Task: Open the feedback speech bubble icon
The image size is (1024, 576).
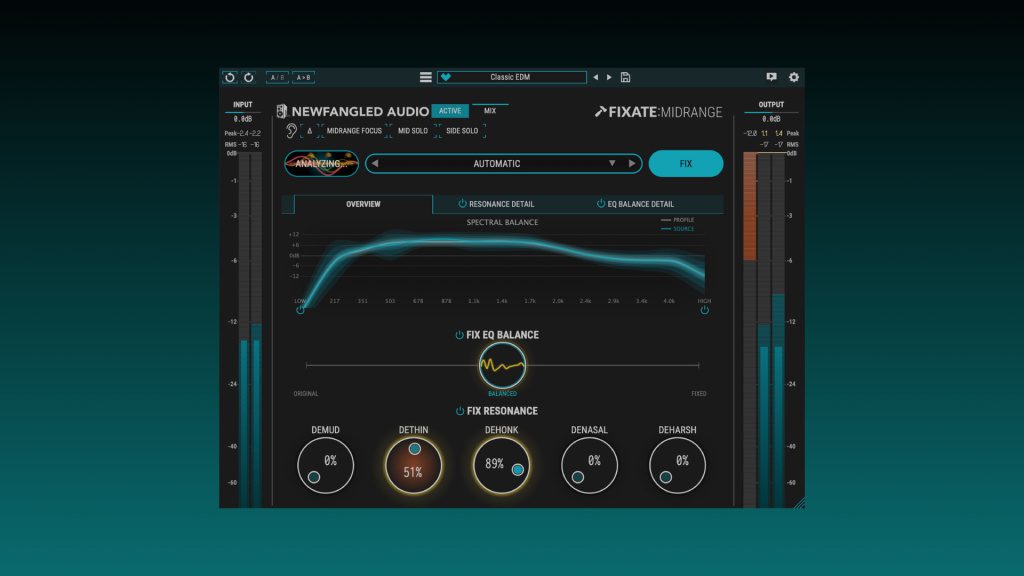Action: point(771,77)
